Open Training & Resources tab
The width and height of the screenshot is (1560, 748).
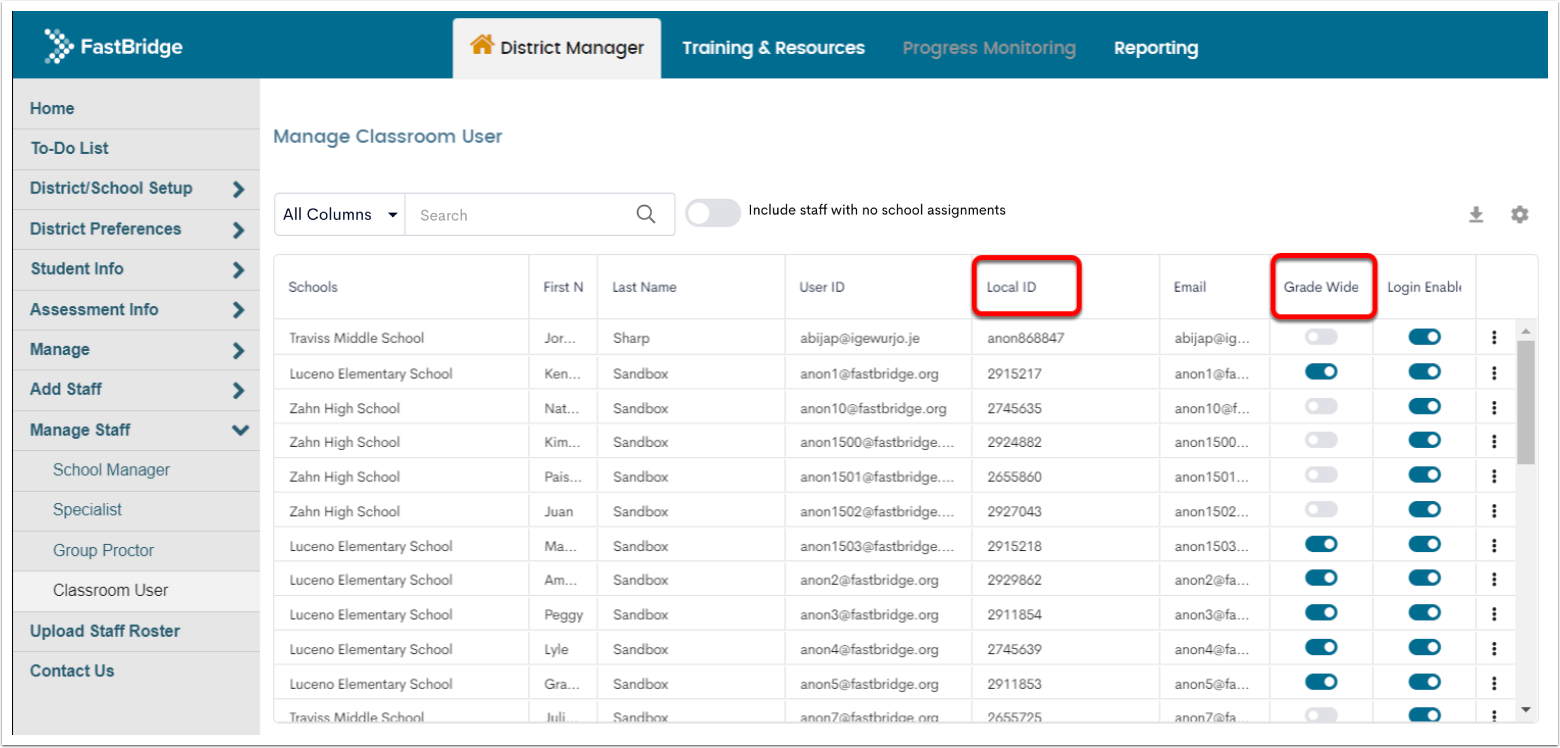(x=773, y=48)
